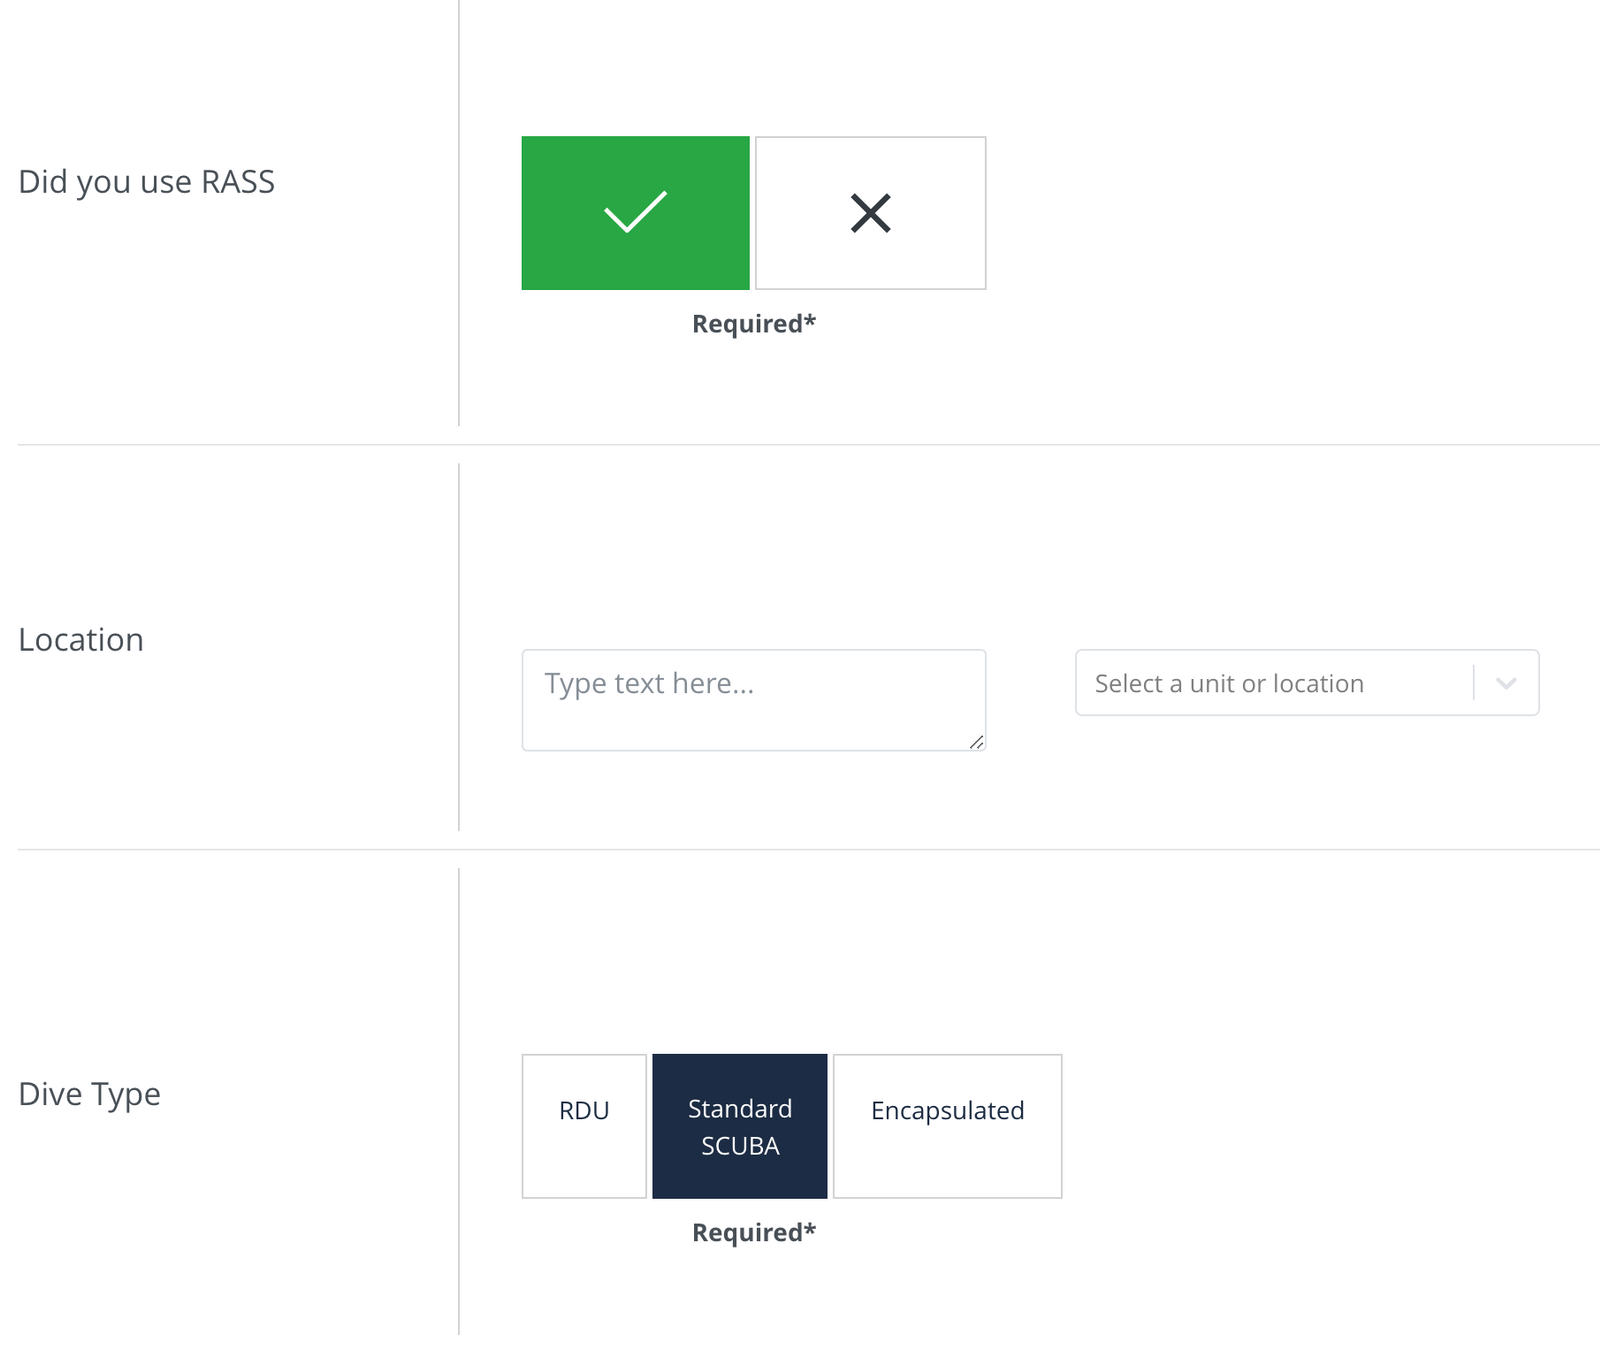Click the divider line inside location dropdown
Viewport: 1600px width, 1345px height.
(1473, 683)
